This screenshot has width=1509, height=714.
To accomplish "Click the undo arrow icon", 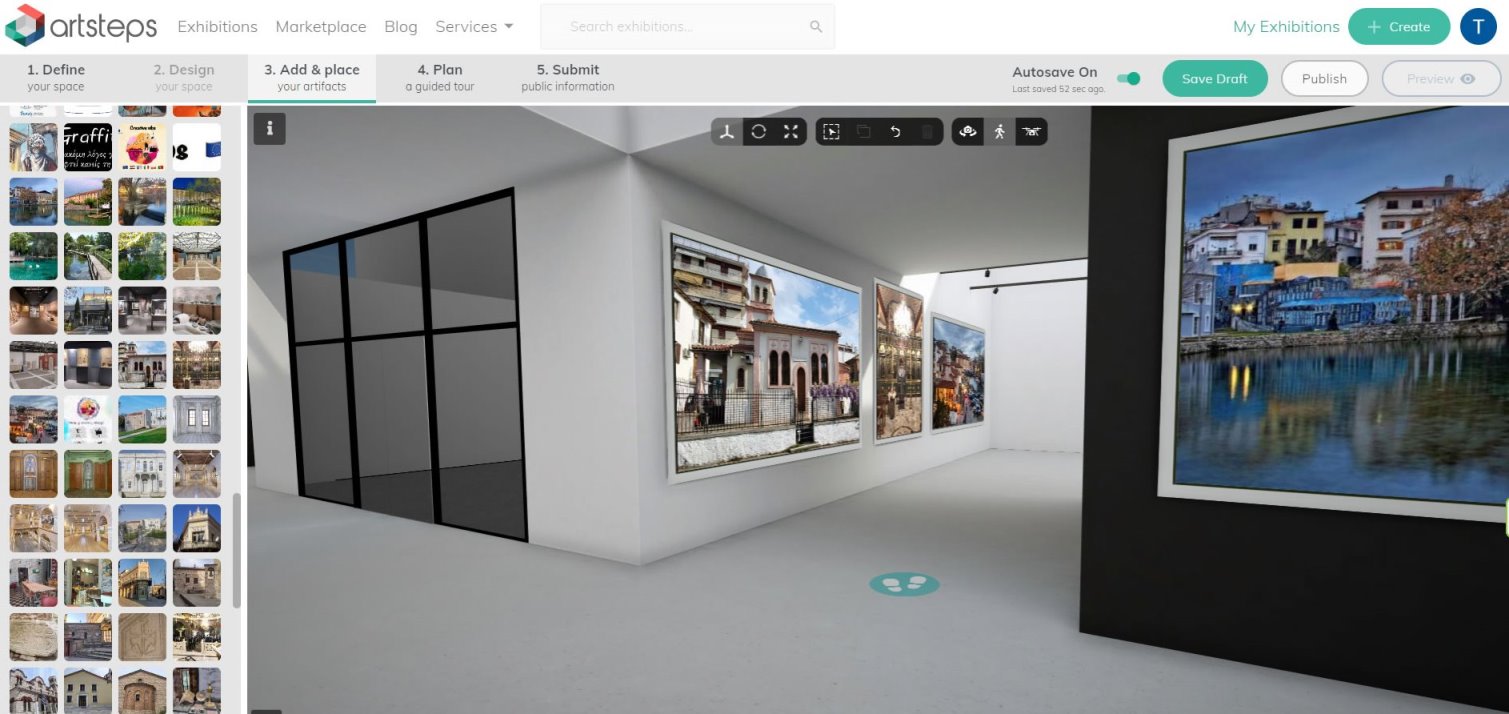I will point(895,132).
